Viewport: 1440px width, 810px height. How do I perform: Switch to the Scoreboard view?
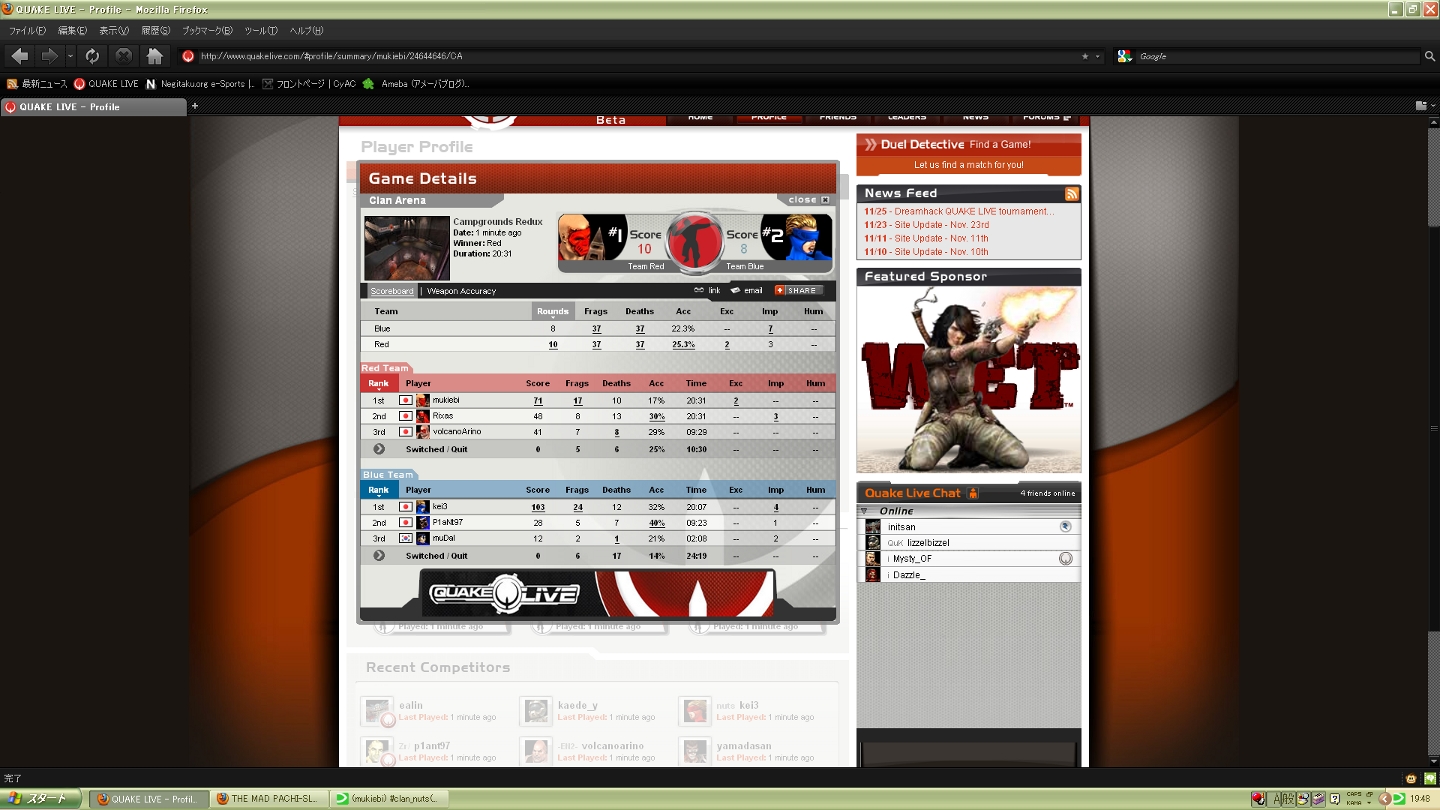391,291
